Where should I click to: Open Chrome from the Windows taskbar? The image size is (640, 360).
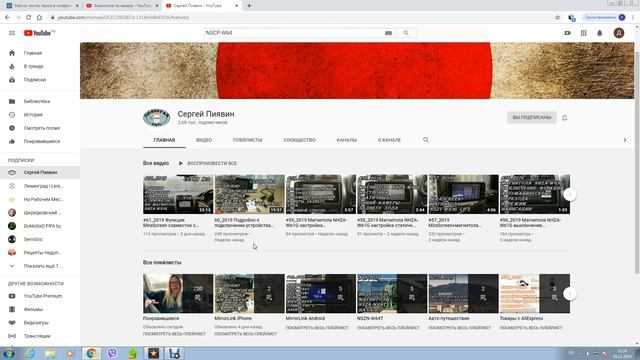pyautogui.click(x=91, y=353)
